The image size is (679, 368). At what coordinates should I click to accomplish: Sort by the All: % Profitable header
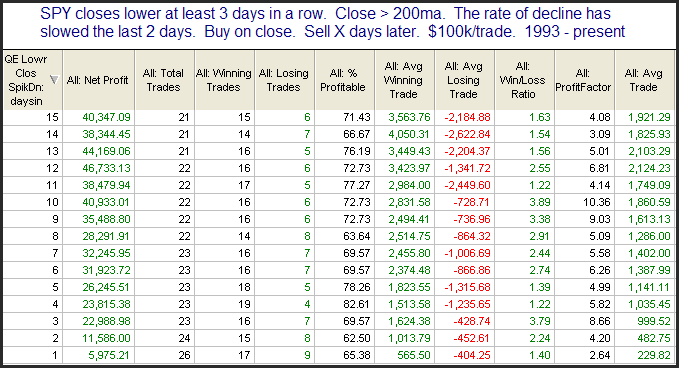point(343,80)
